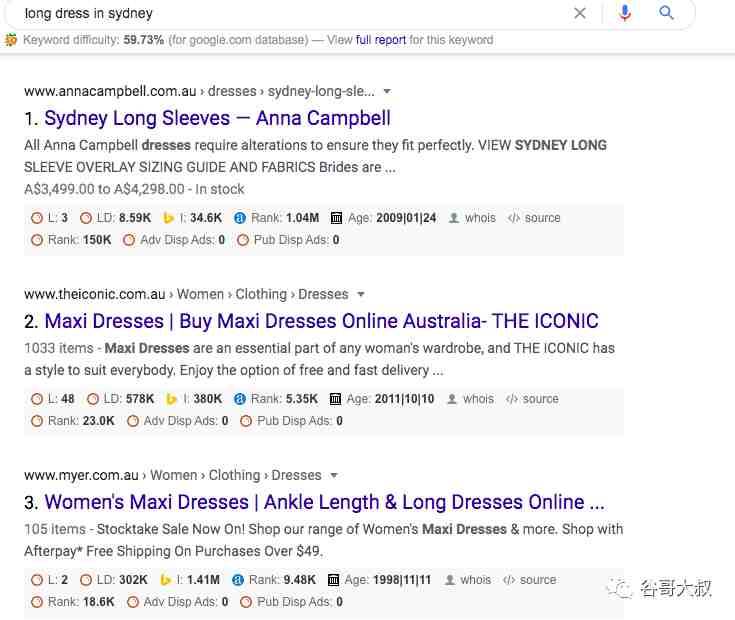Screen dimensions: 735x620
Task: Click the www.annacampbell.com.au breadcrumb URL
Action: pos(110,91)
